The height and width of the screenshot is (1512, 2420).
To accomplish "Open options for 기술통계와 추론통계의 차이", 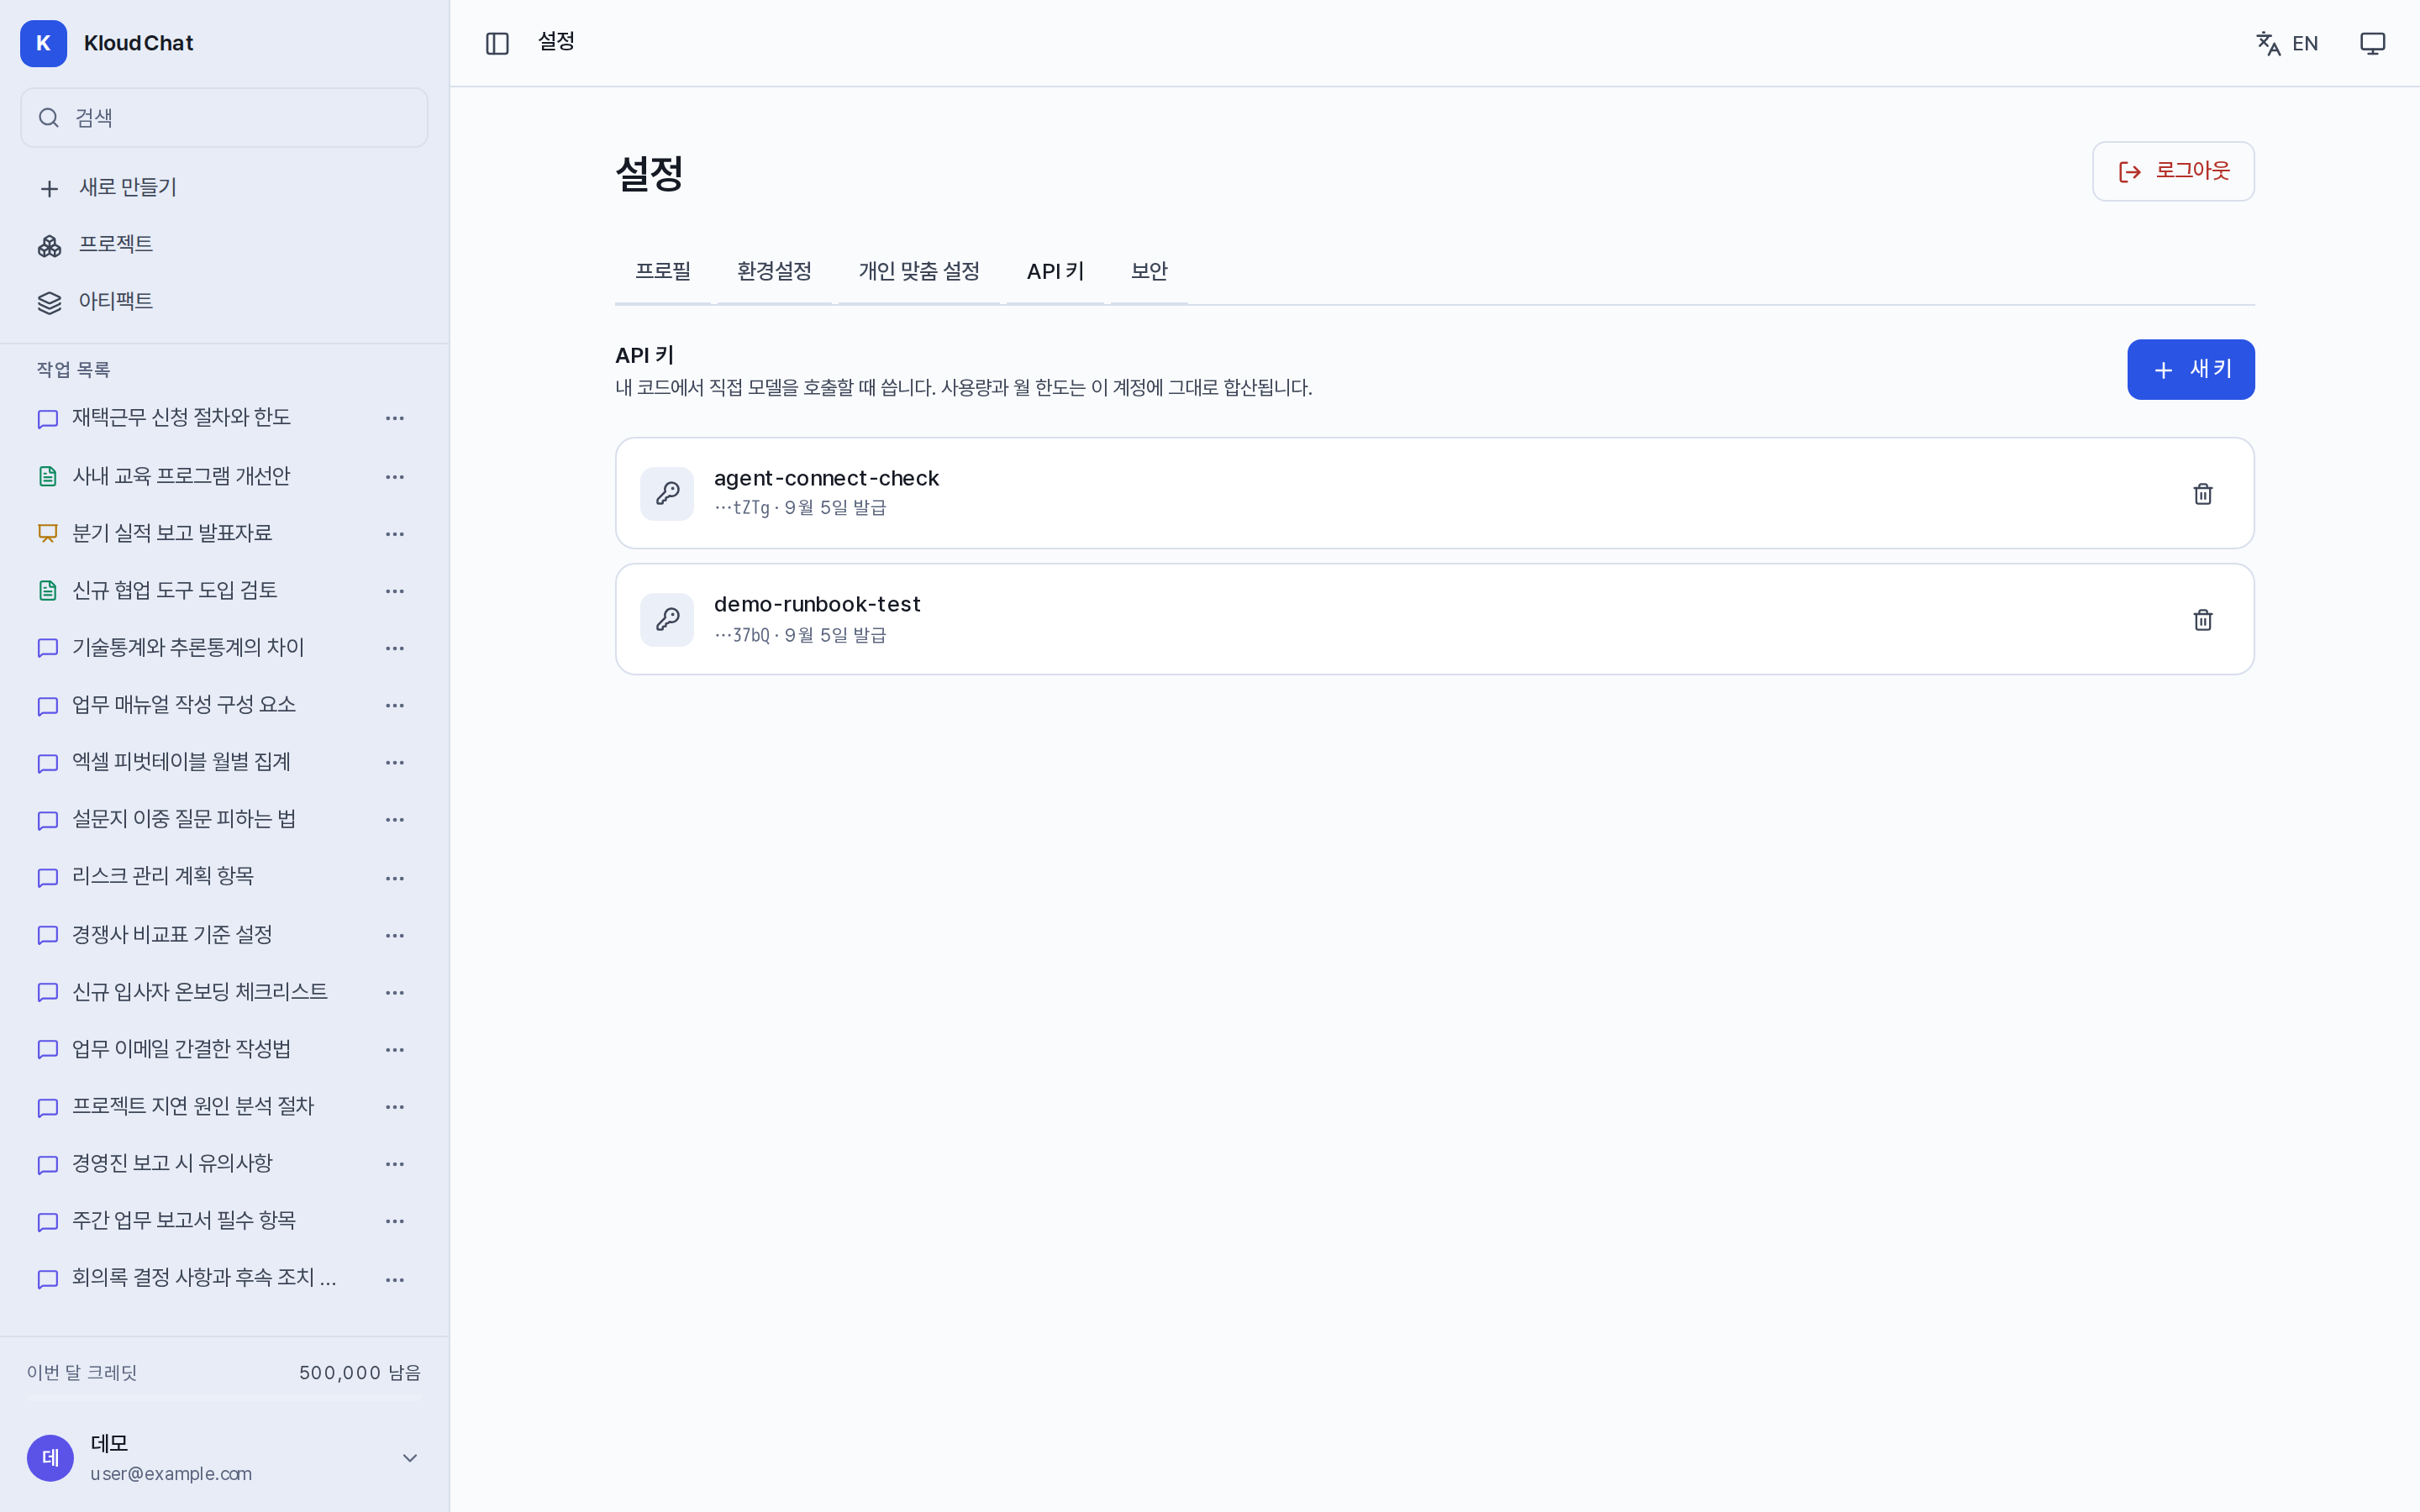I will pos(395,648).
